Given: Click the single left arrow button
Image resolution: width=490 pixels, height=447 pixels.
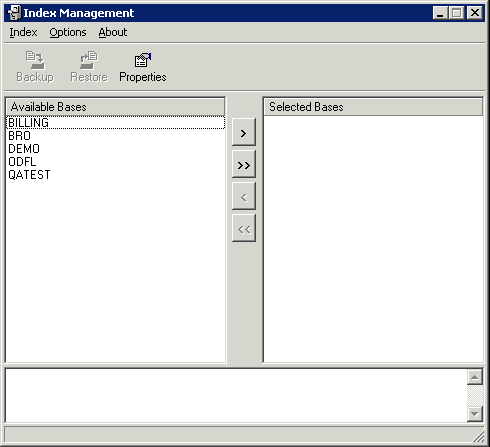Looking at the screenshot, I should point(244,196).
